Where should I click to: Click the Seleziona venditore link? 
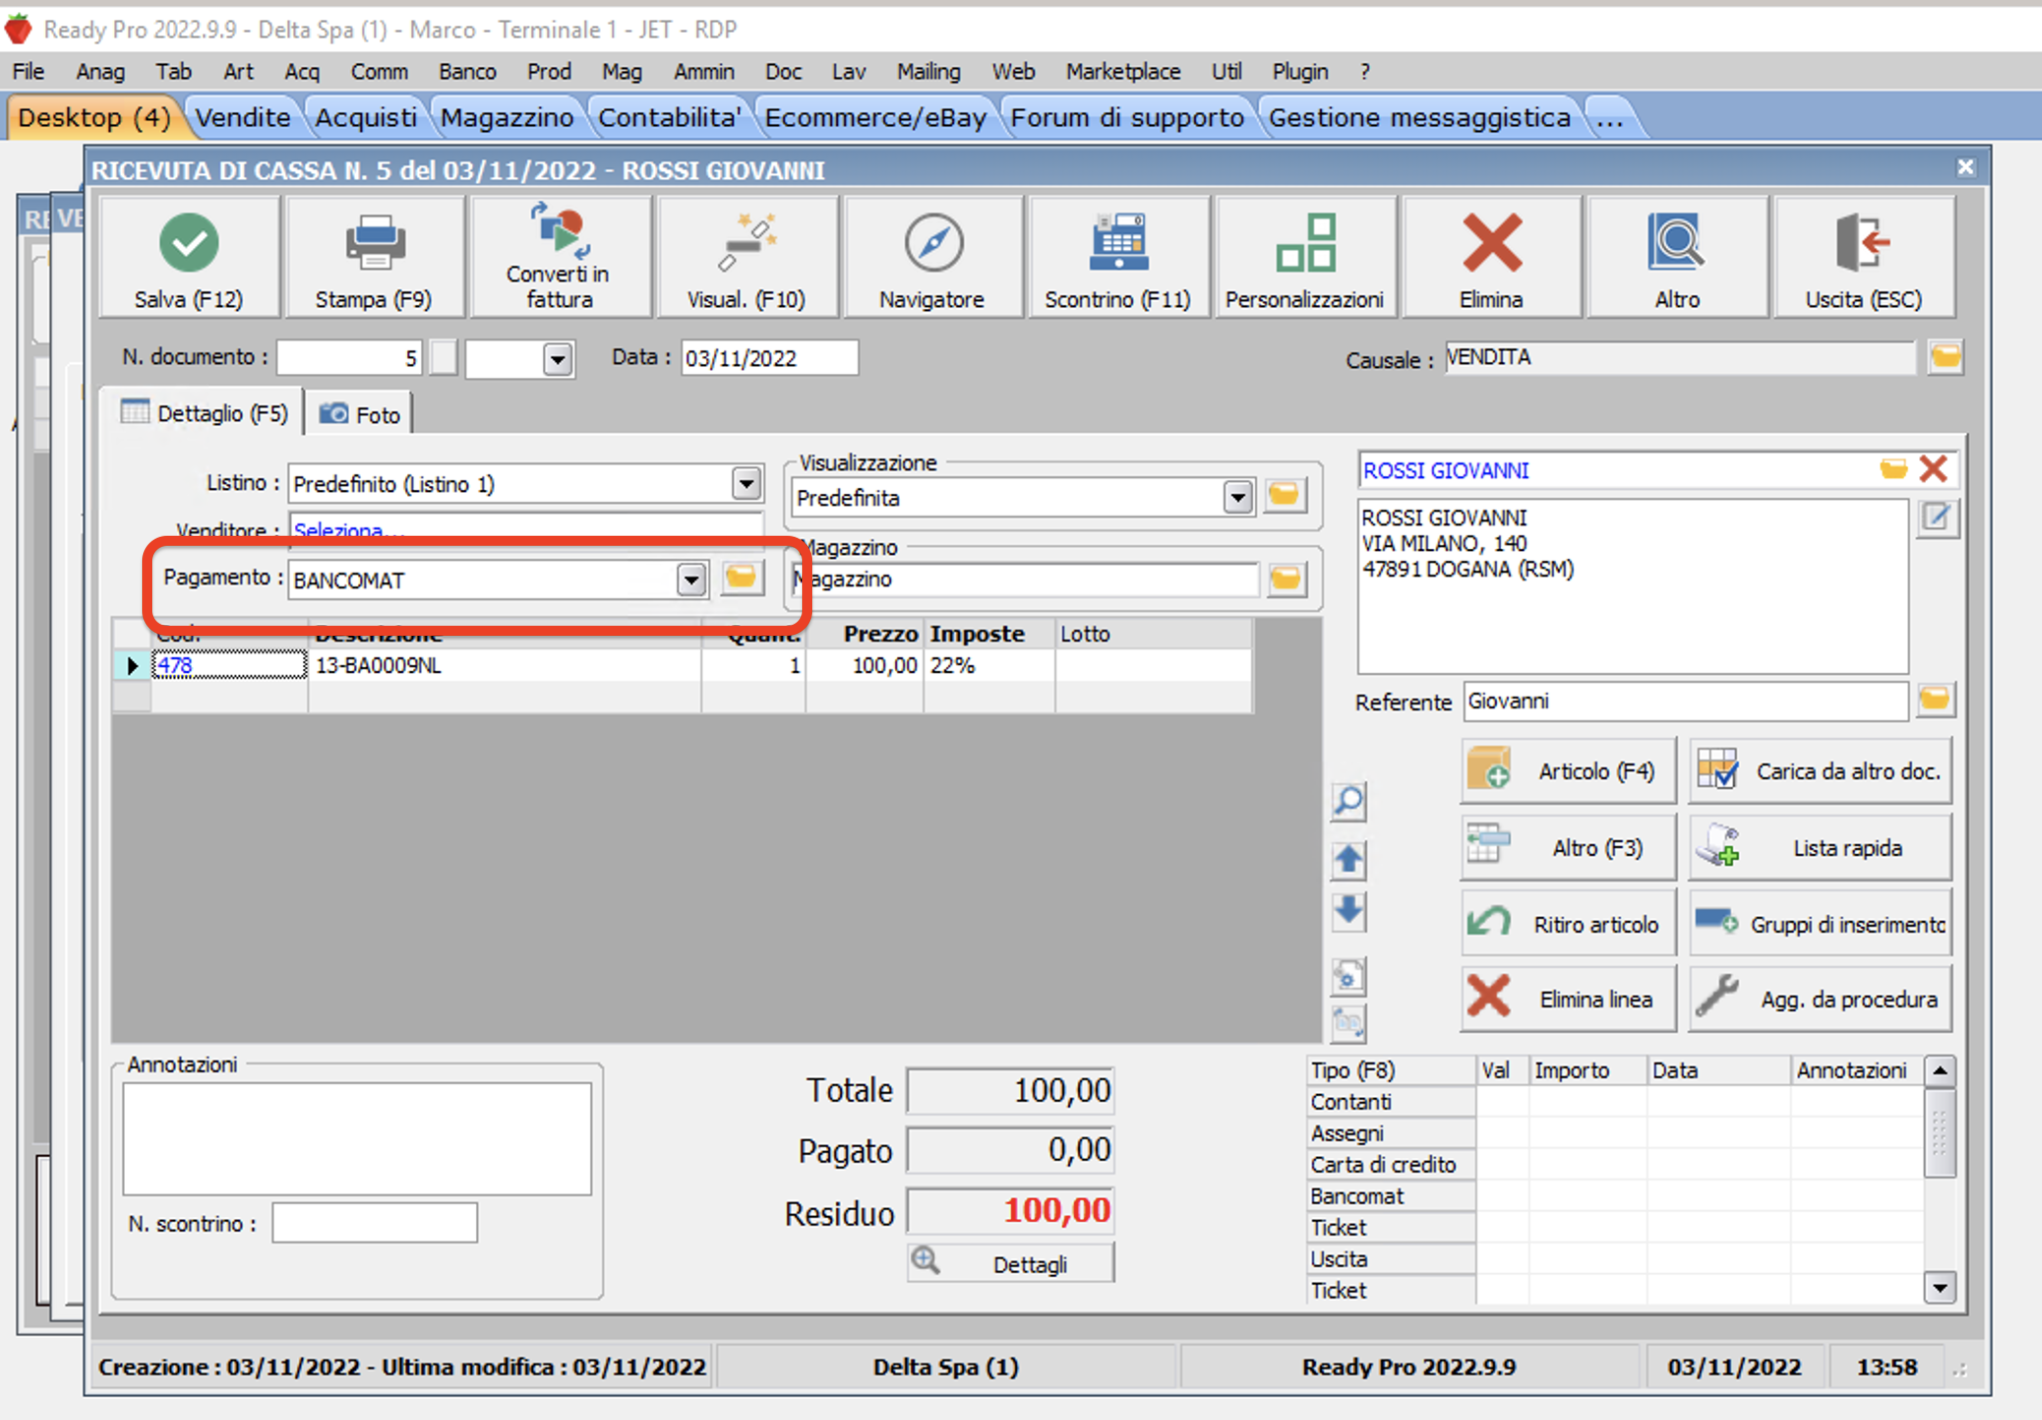click(x=338, y=530)
